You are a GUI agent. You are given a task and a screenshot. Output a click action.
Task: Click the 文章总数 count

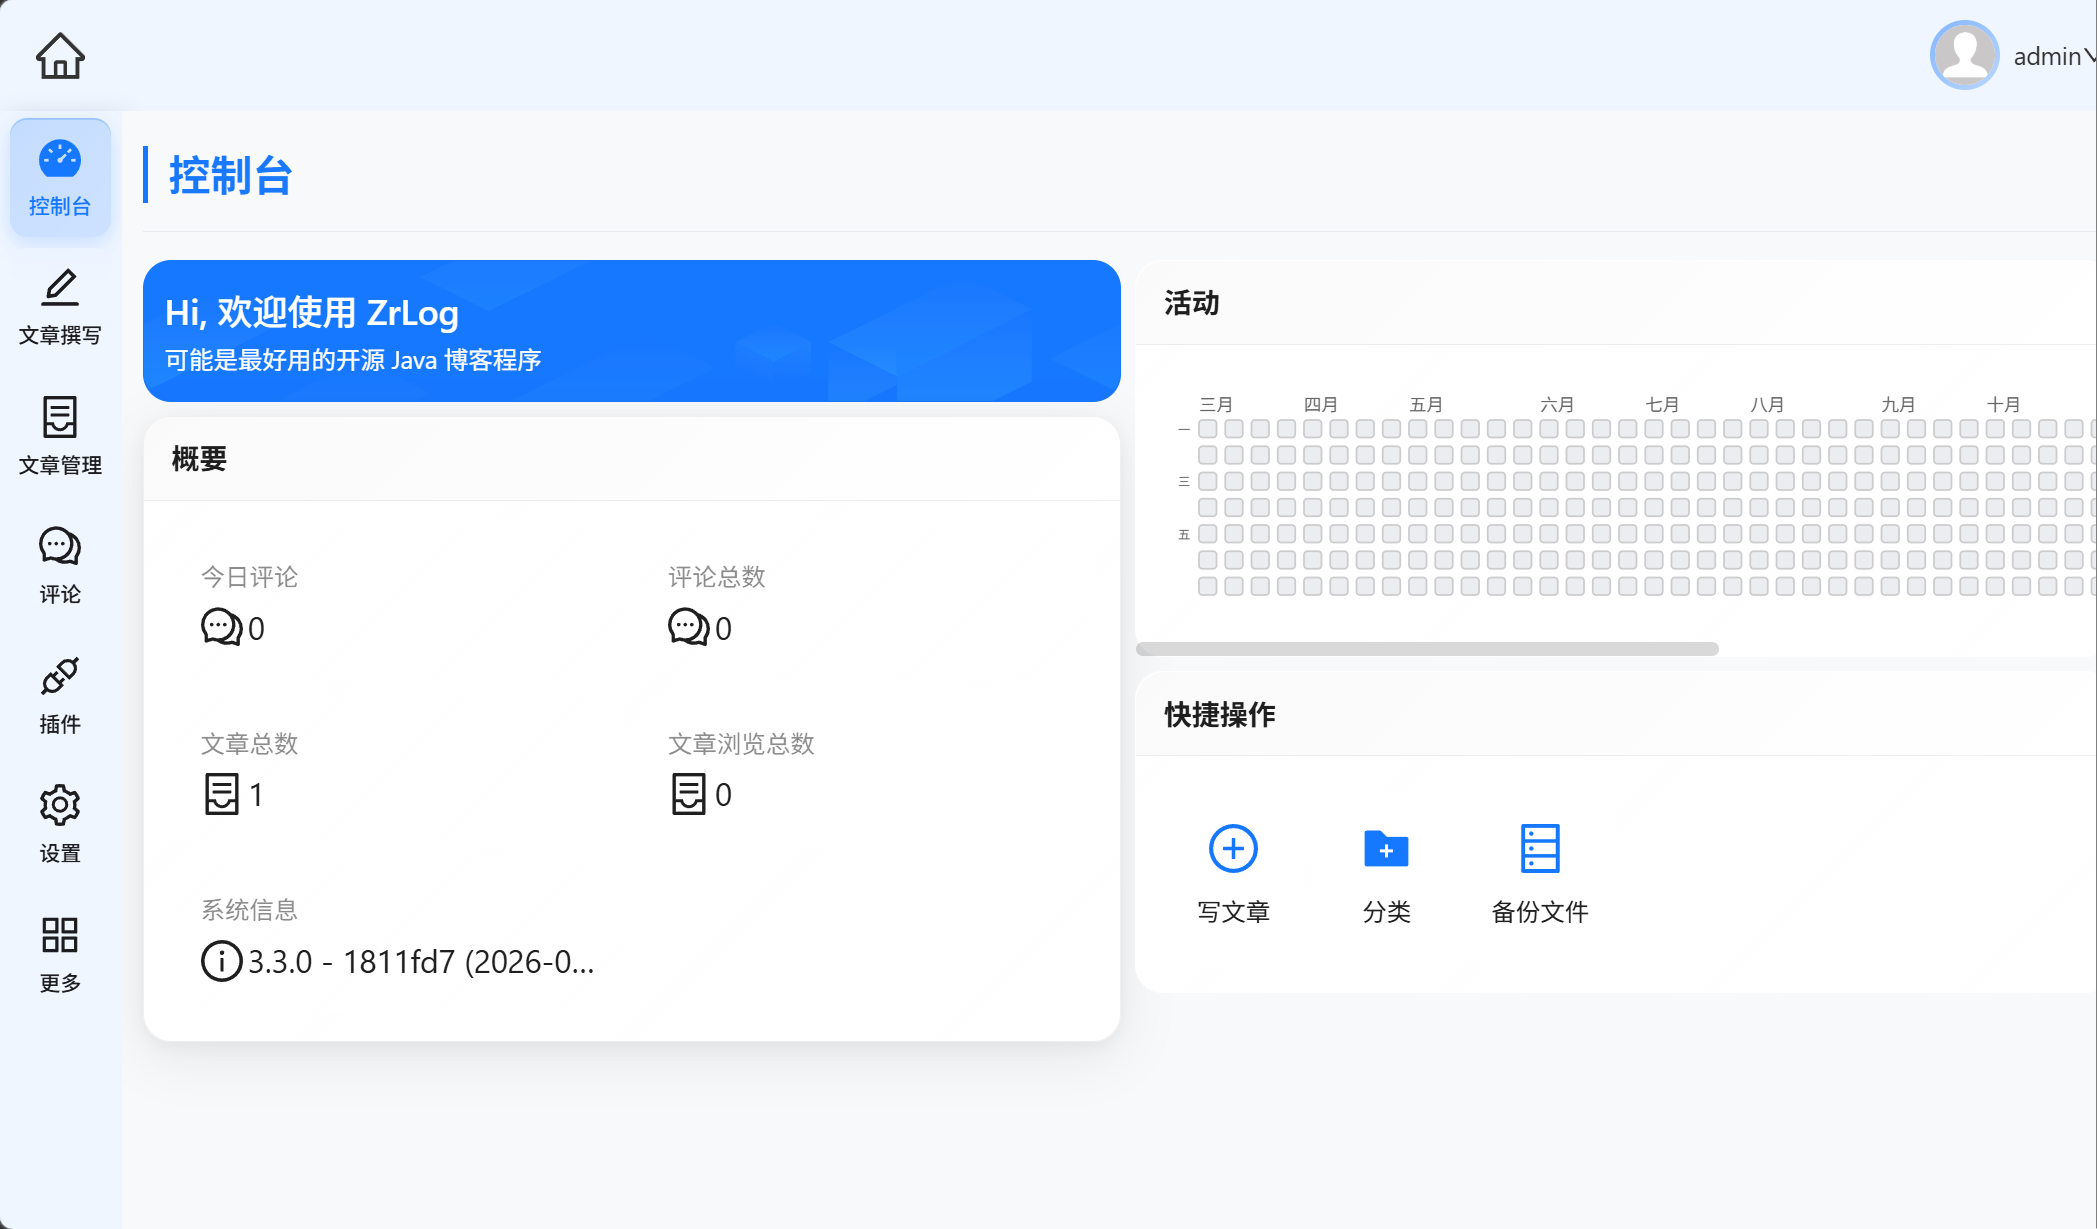pos(255,795)
